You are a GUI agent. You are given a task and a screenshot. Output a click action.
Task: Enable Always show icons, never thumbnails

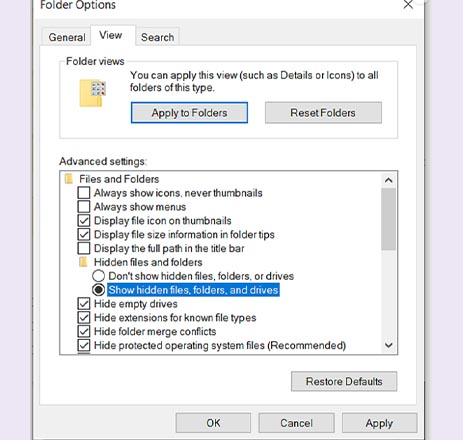point(84,193)
